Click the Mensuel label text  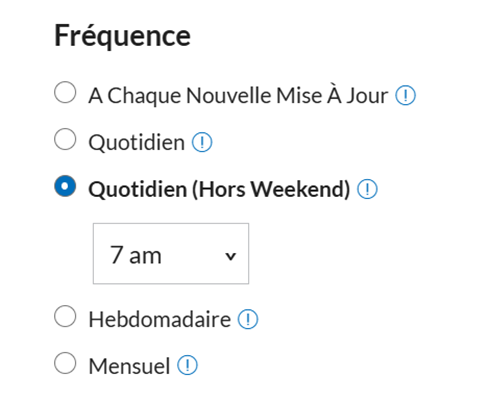(x=129, y=366)
